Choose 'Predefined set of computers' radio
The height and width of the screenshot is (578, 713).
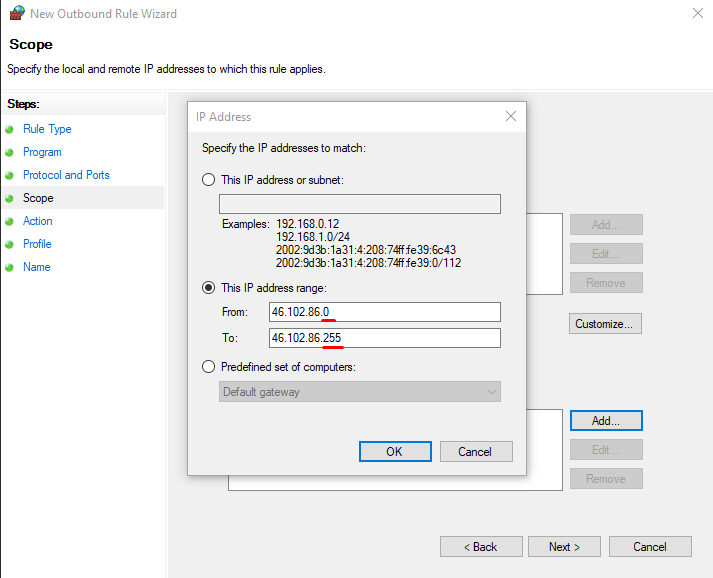pyautogui.click(x=209, y=367)
